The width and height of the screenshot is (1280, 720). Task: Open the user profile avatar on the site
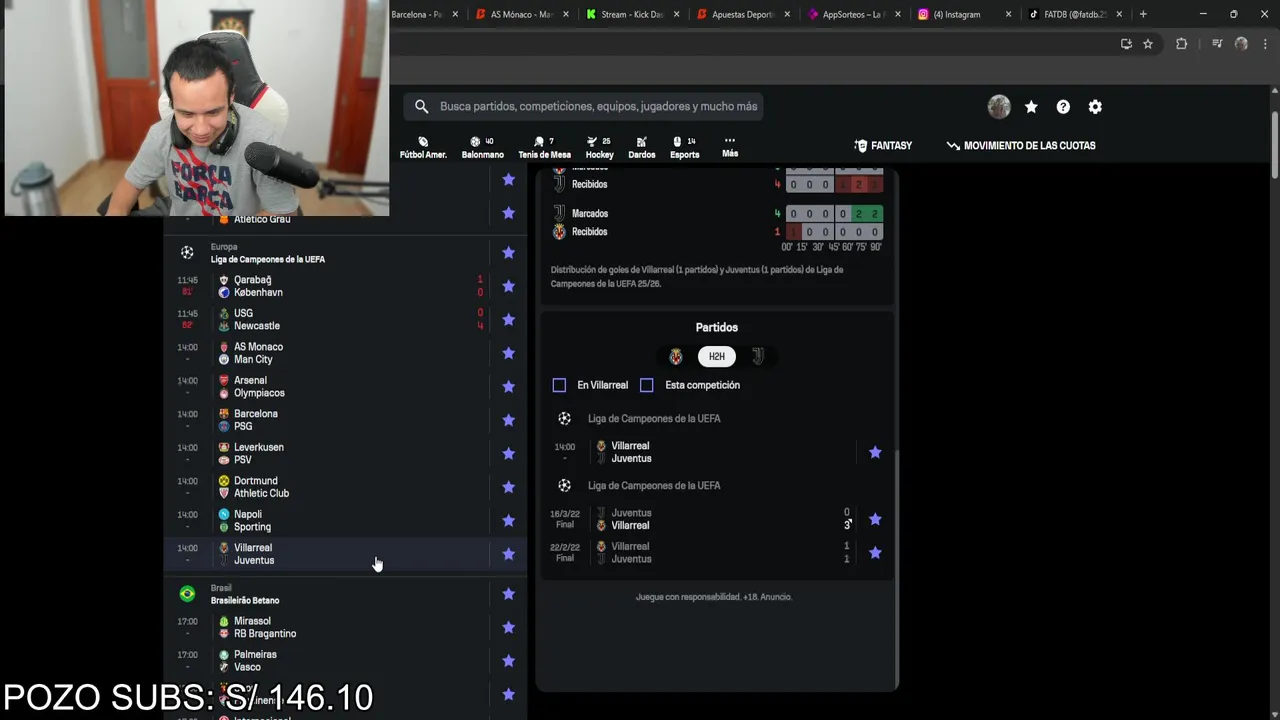click(x=999, y=107)
